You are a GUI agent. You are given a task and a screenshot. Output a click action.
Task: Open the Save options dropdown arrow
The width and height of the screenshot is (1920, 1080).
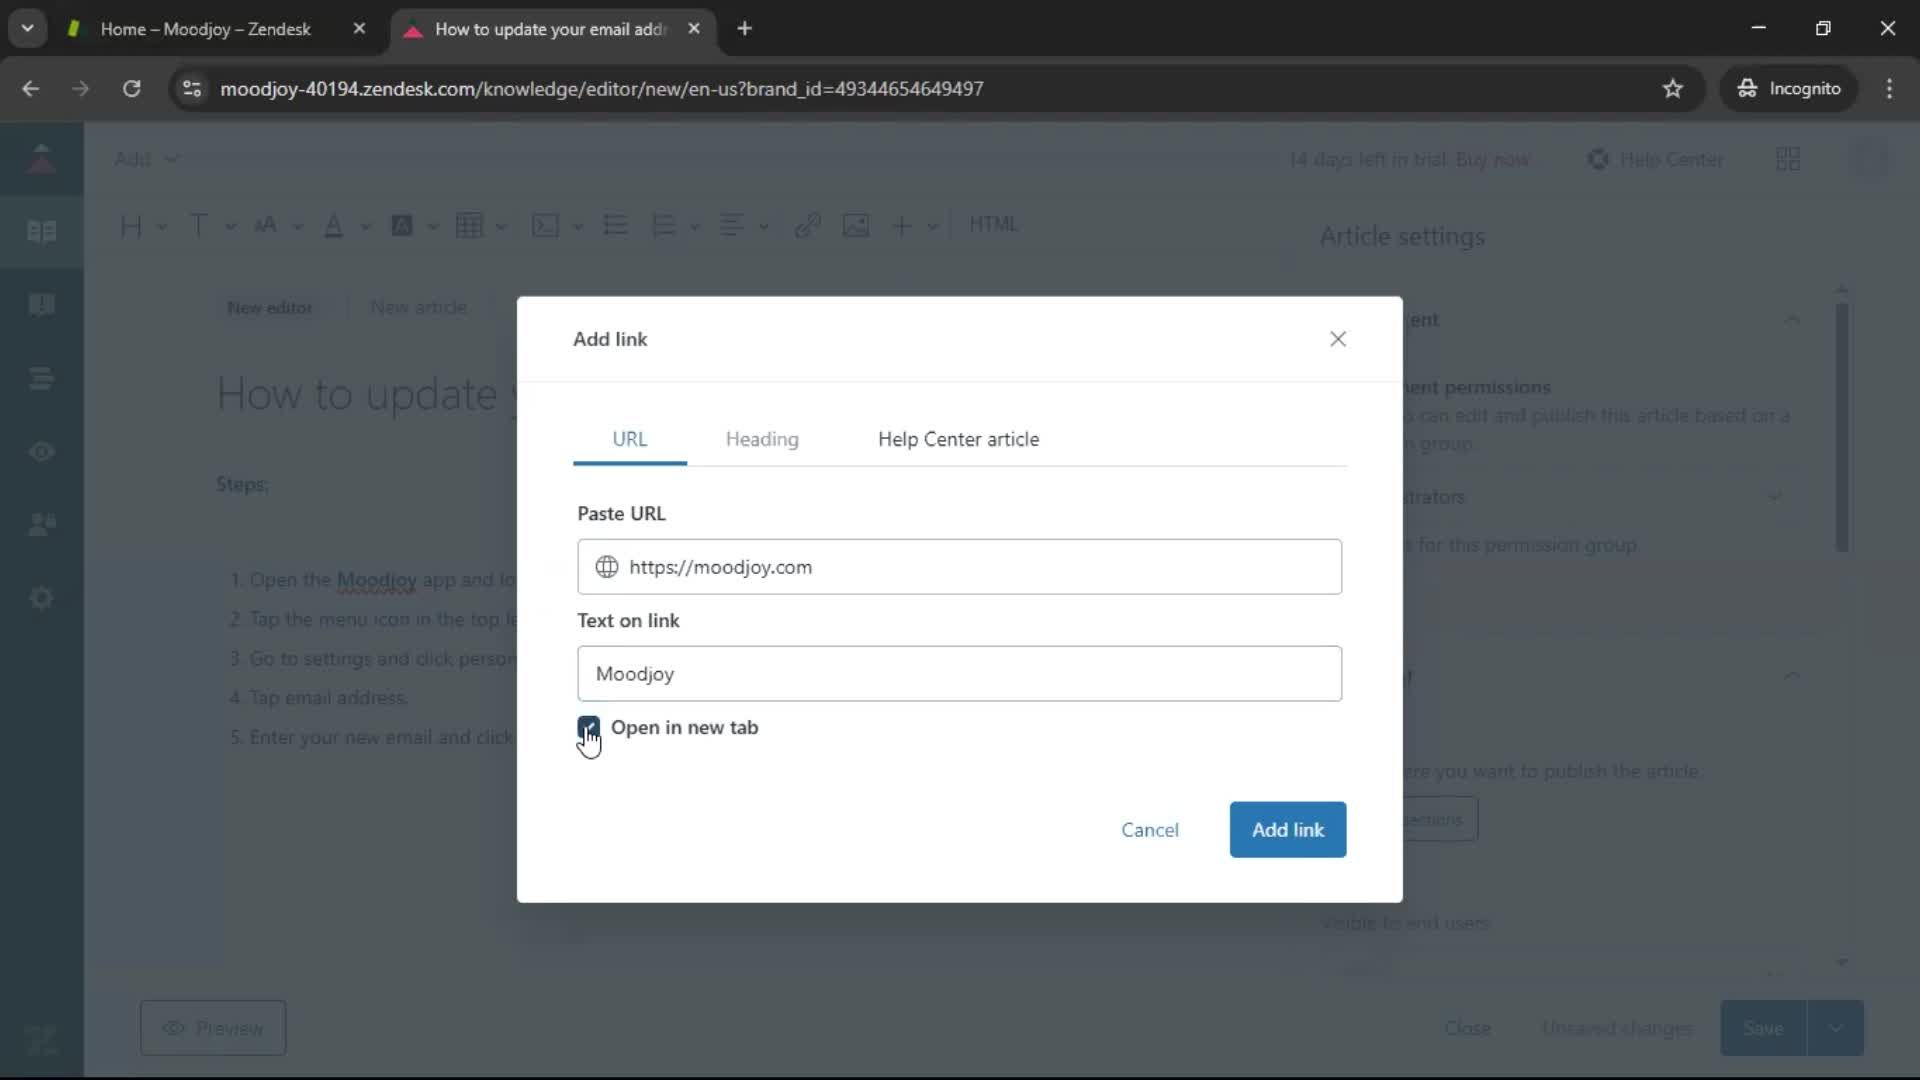(1836, 1028)
